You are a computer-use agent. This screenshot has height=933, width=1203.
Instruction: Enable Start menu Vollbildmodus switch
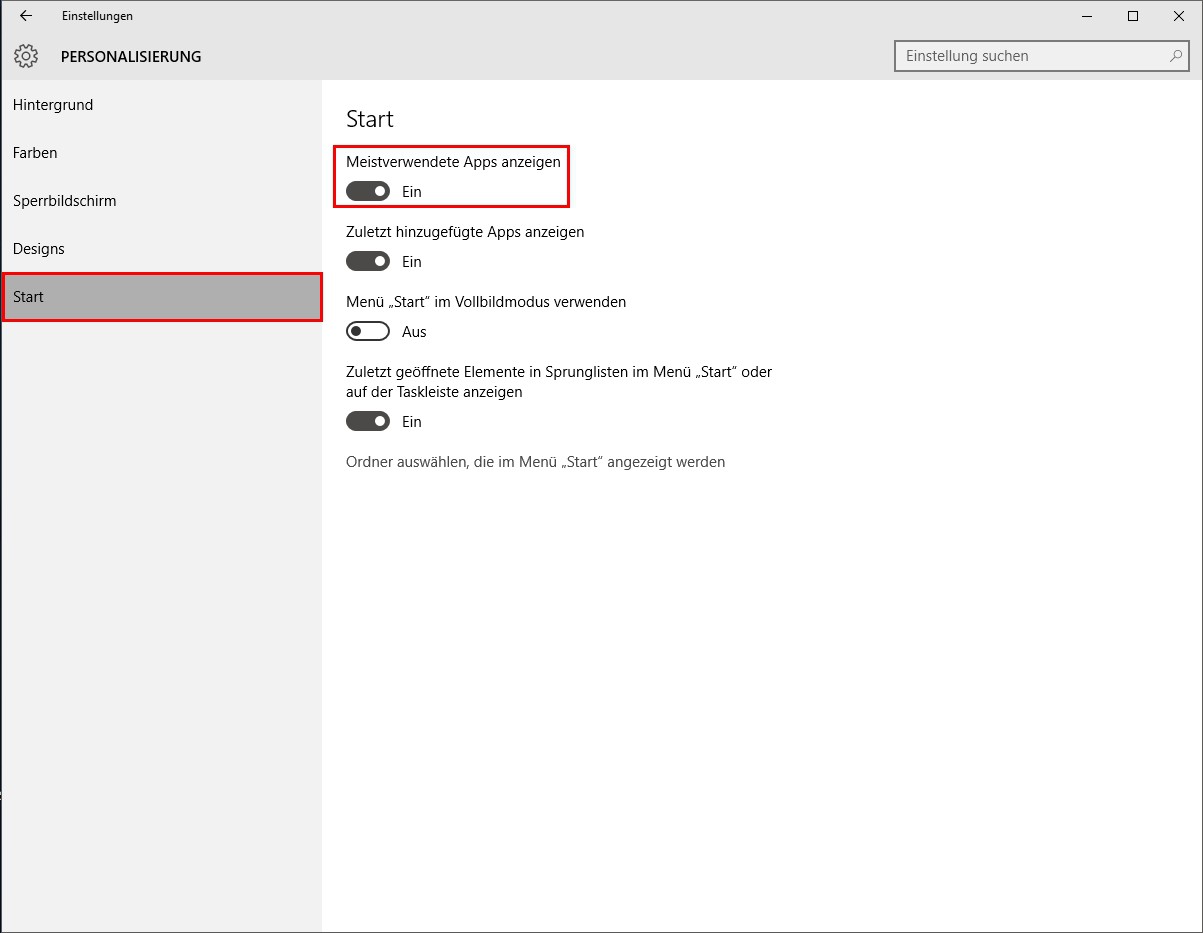point(367,331)
